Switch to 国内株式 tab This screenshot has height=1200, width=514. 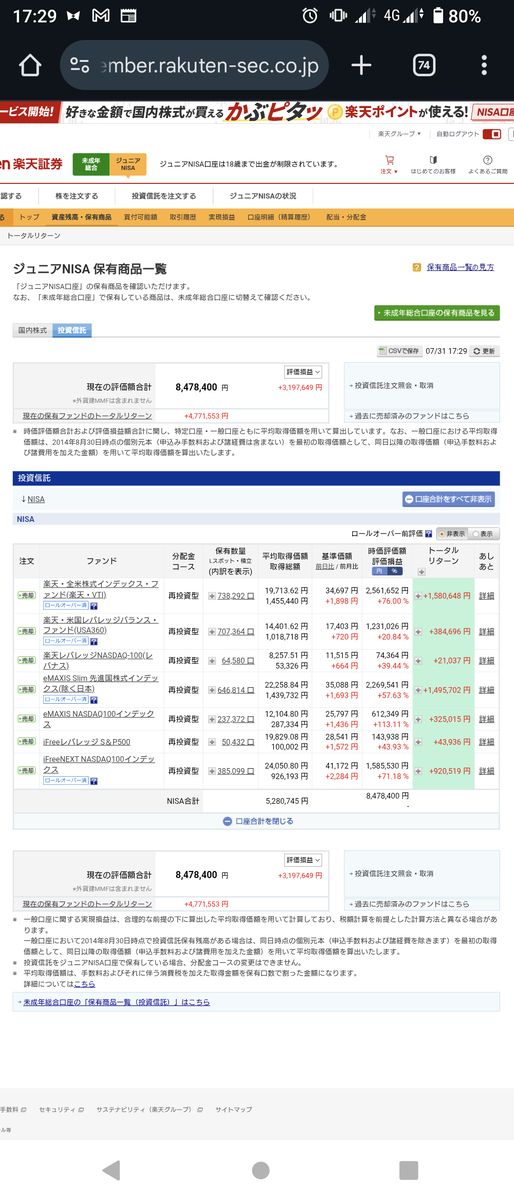33,330
